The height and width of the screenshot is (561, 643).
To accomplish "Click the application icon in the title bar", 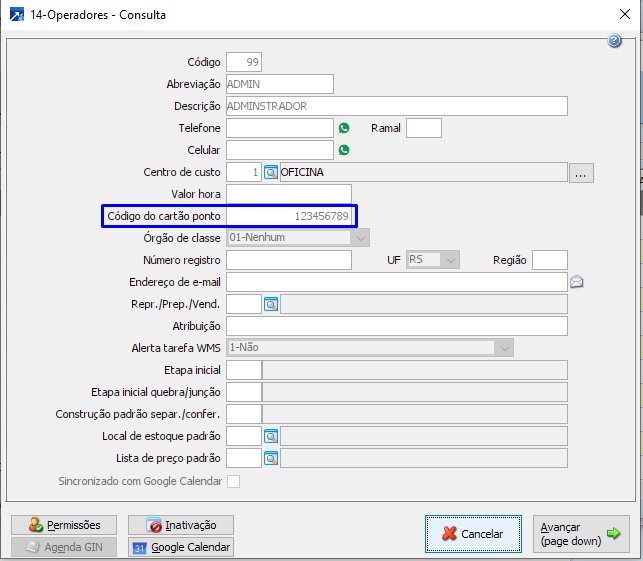I will (x=17, y=15).
